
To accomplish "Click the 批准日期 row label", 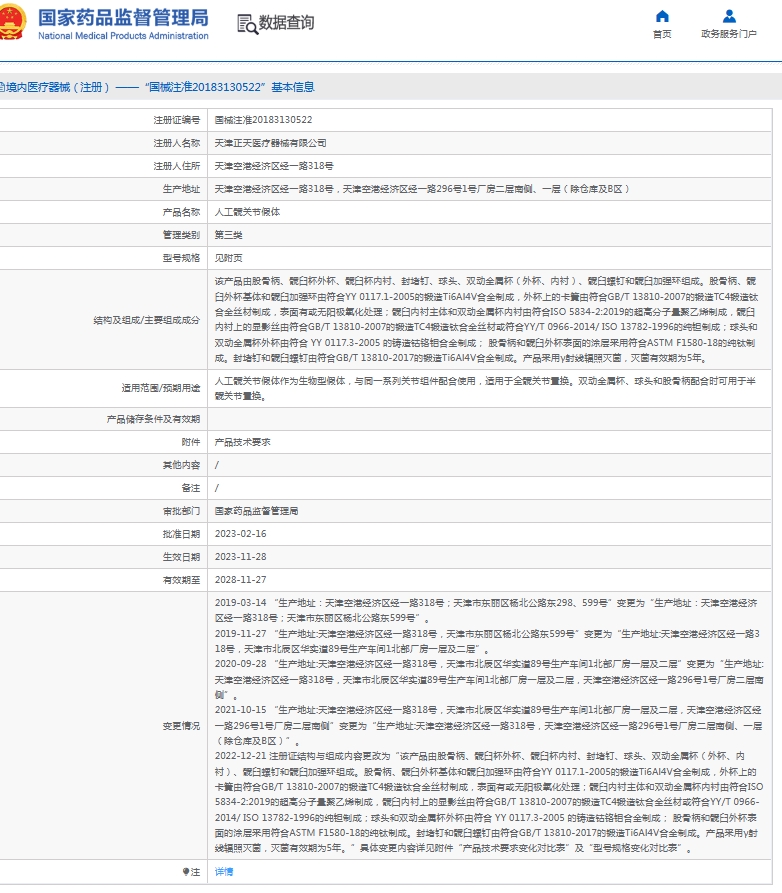I will 181,534.
